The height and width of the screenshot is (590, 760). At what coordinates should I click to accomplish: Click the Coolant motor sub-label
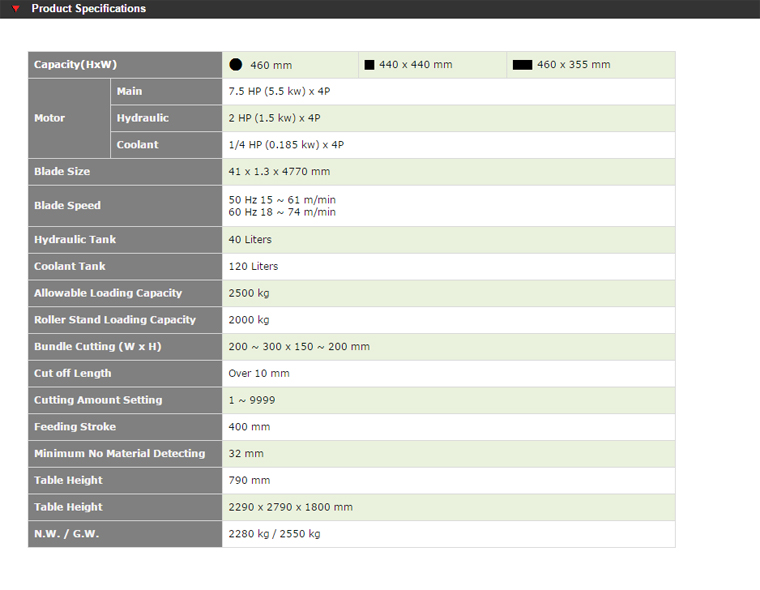pyautogui.click(x=137, y=144)
